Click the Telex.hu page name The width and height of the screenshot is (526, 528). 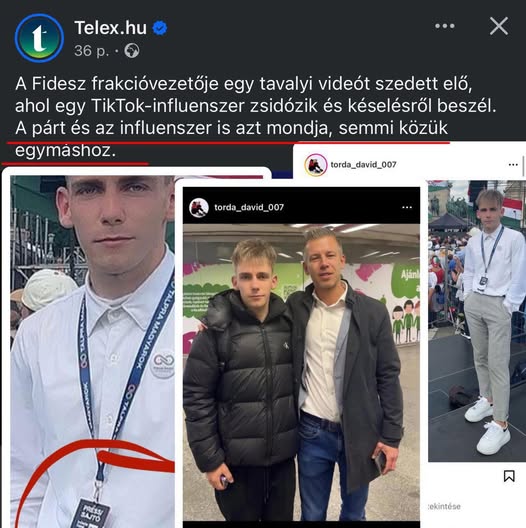(x=110, y=28)
